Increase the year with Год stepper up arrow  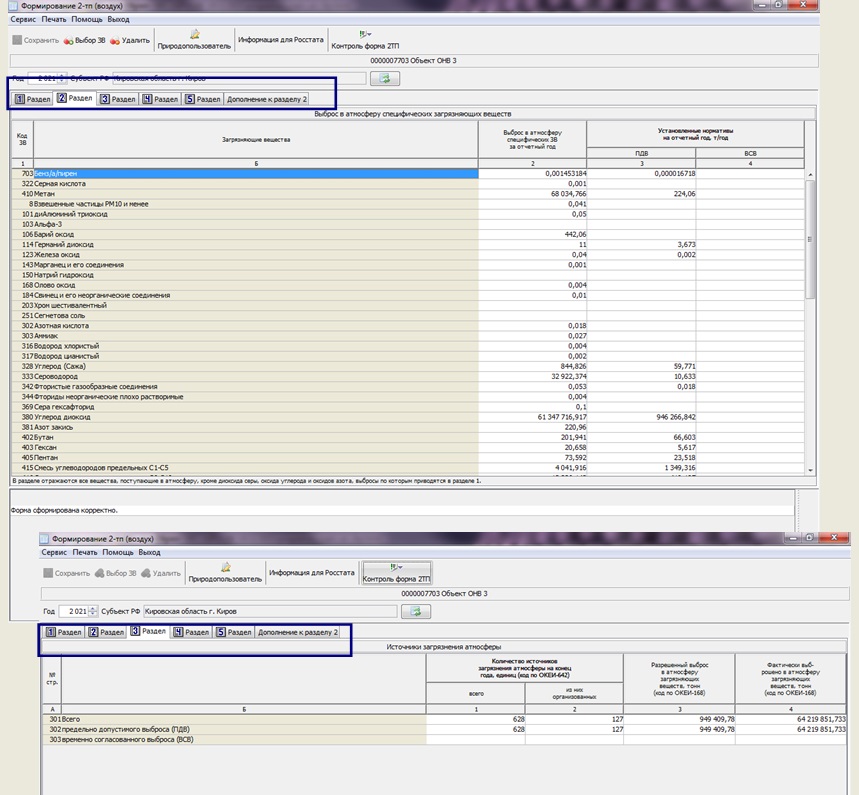pyautogui.click(x=93, y=608)
